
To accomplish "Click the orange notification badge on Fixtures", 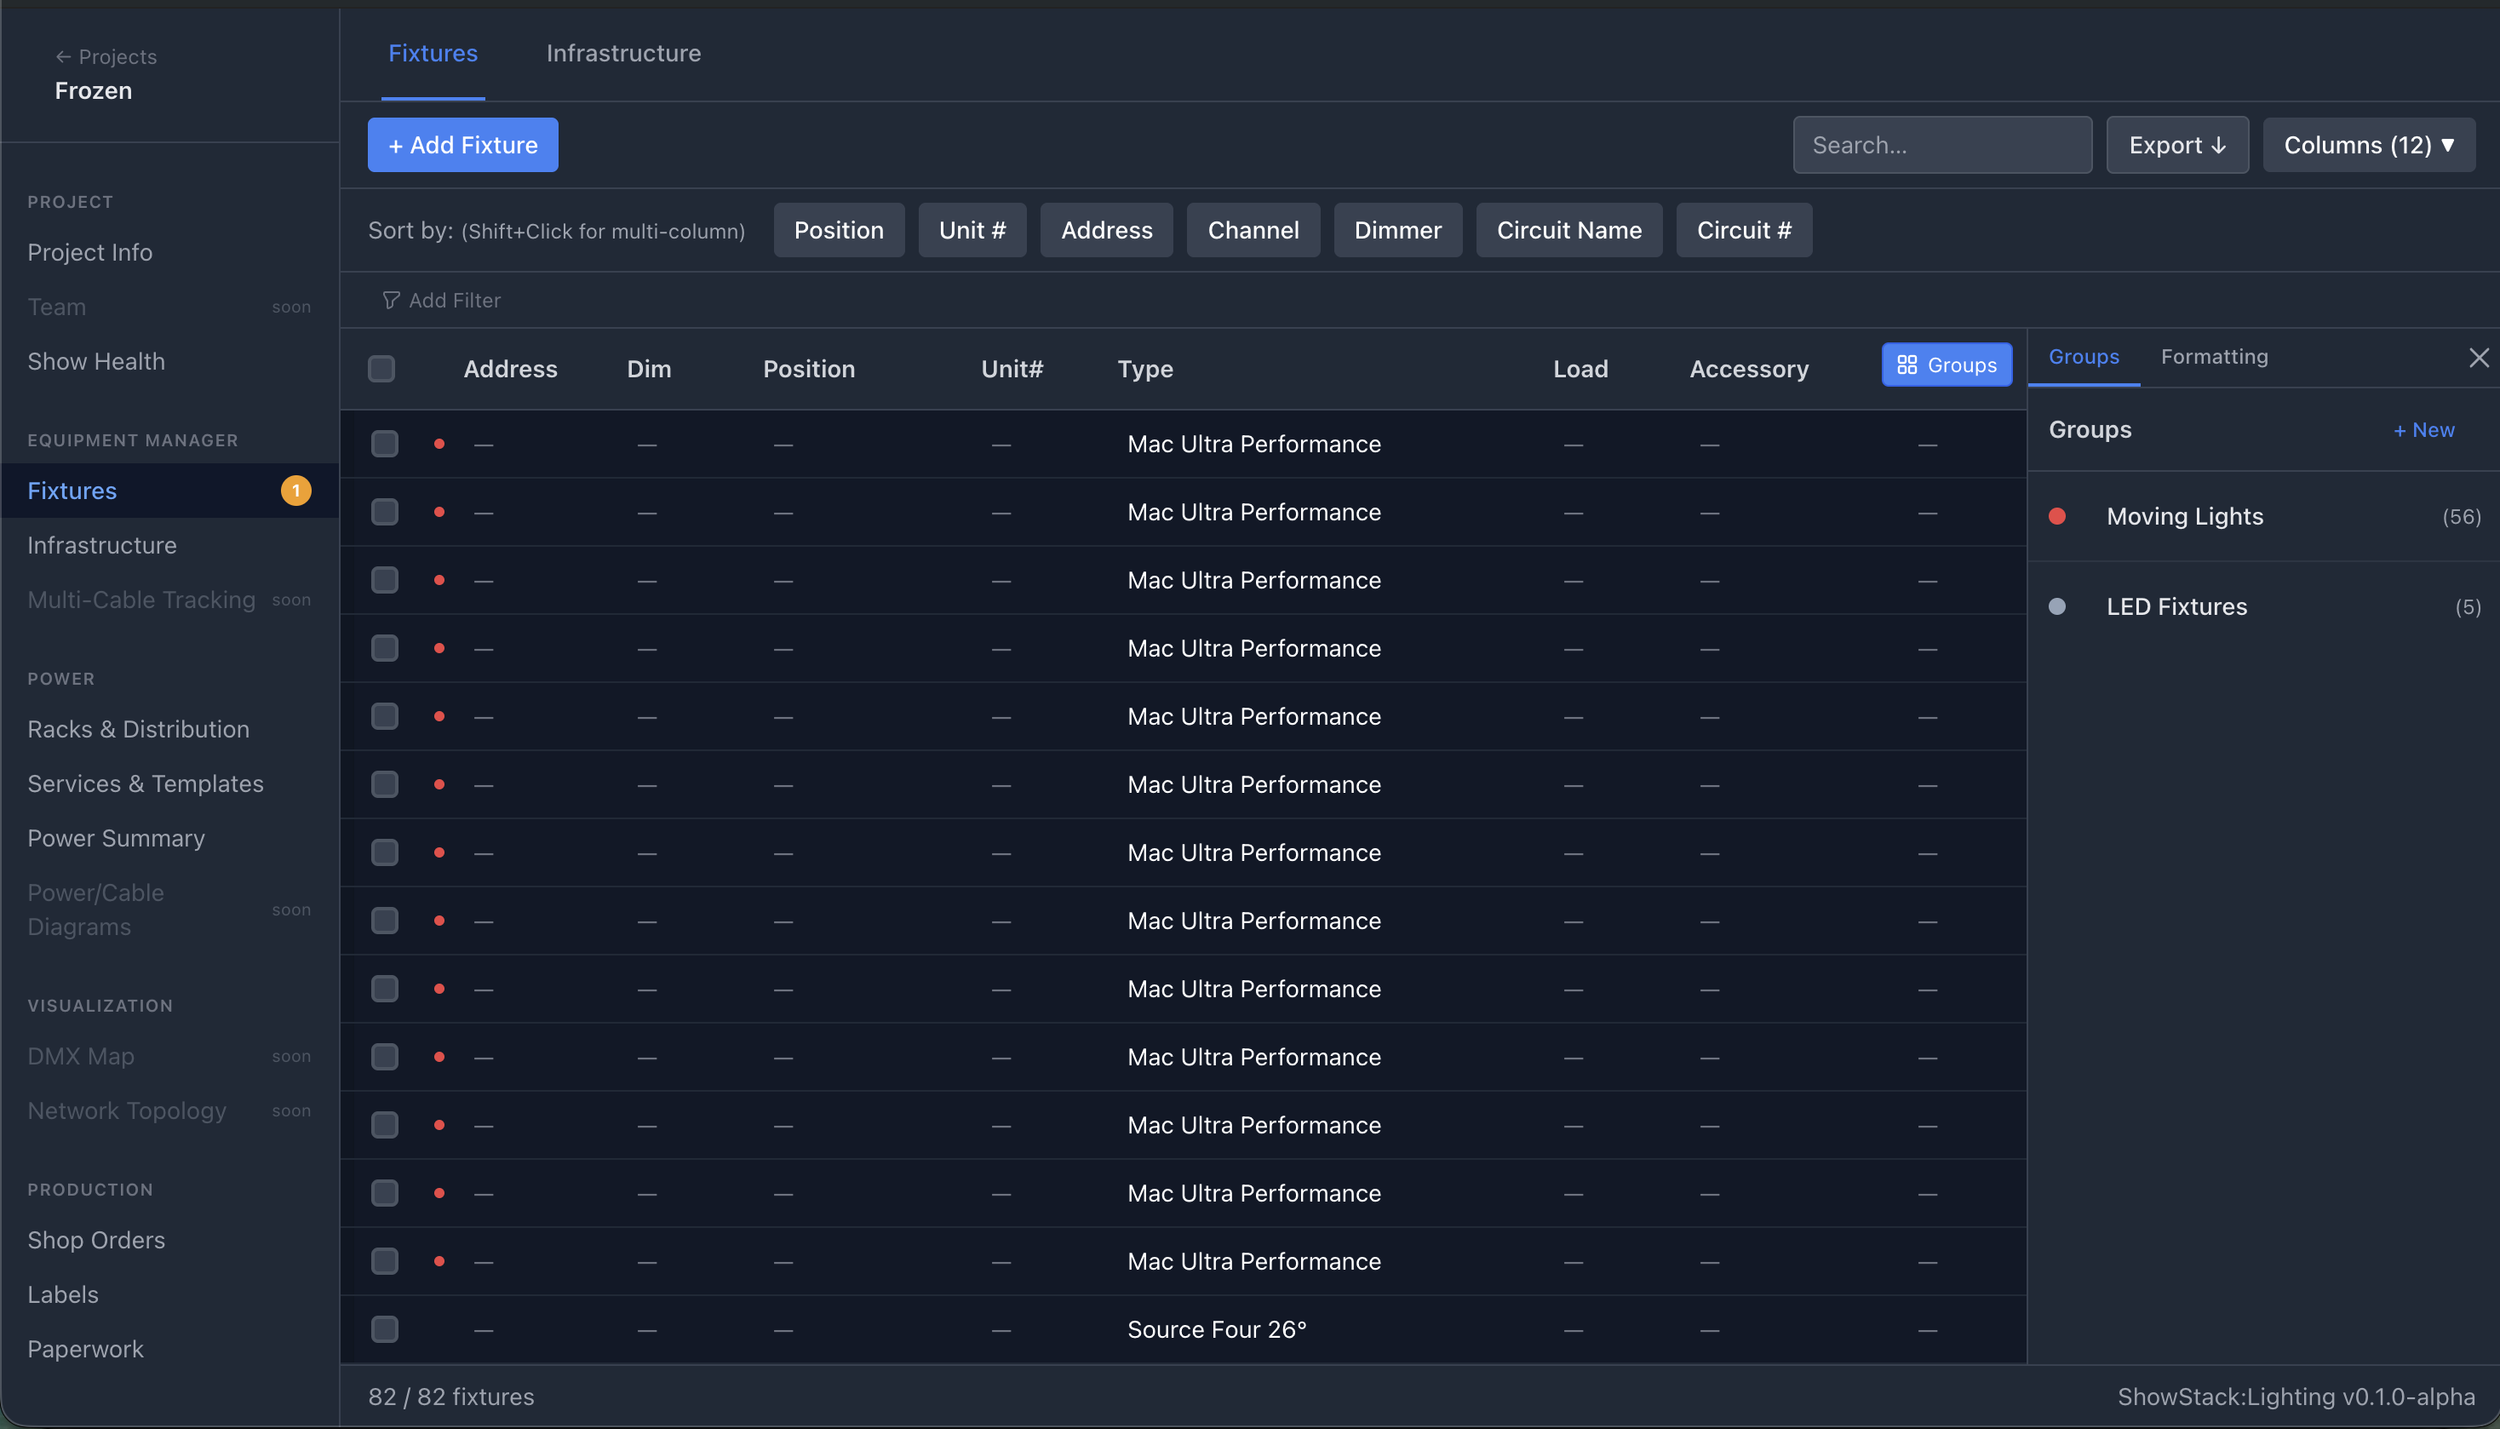I will pos(295,491).
